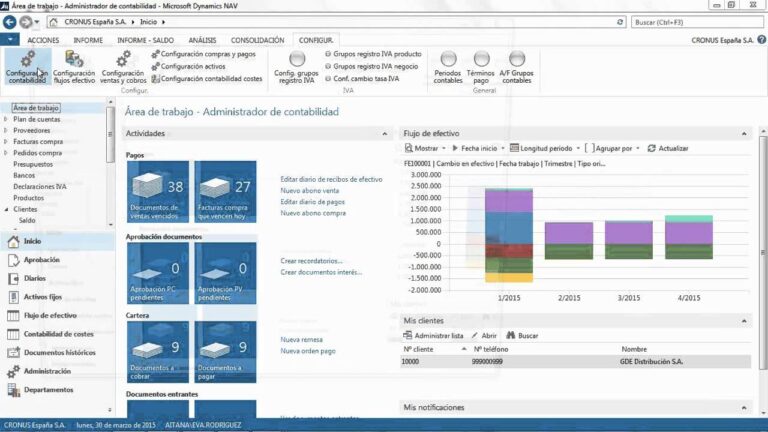Click Nueva orden pago link

tap(308, 351)
